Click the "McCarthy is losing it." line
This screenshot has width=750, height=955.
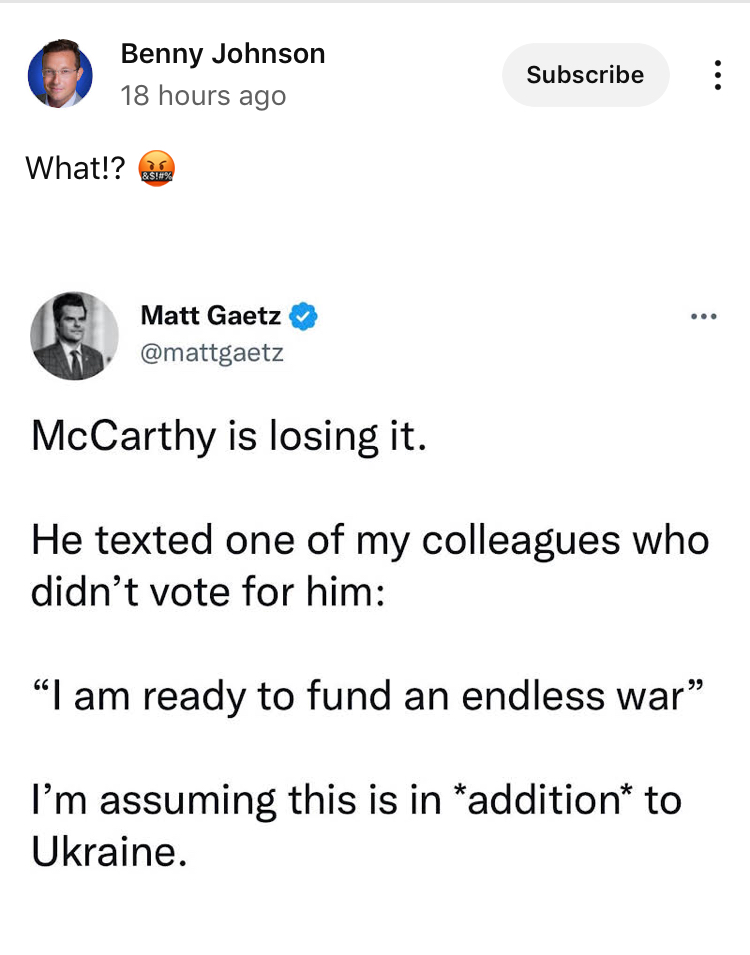[230, 437]
